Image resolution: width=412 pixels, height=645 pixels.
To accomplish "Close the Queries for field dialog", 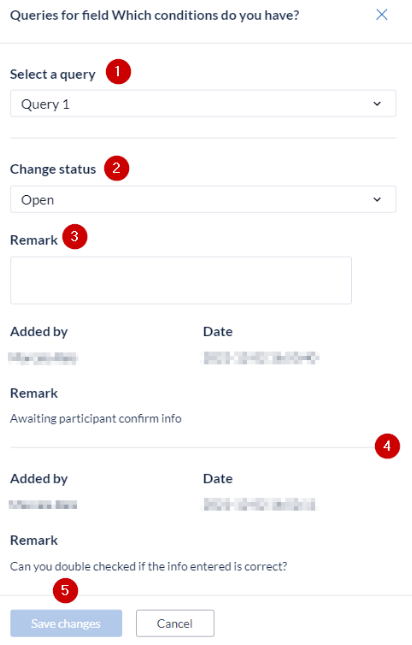I will 382,15.
